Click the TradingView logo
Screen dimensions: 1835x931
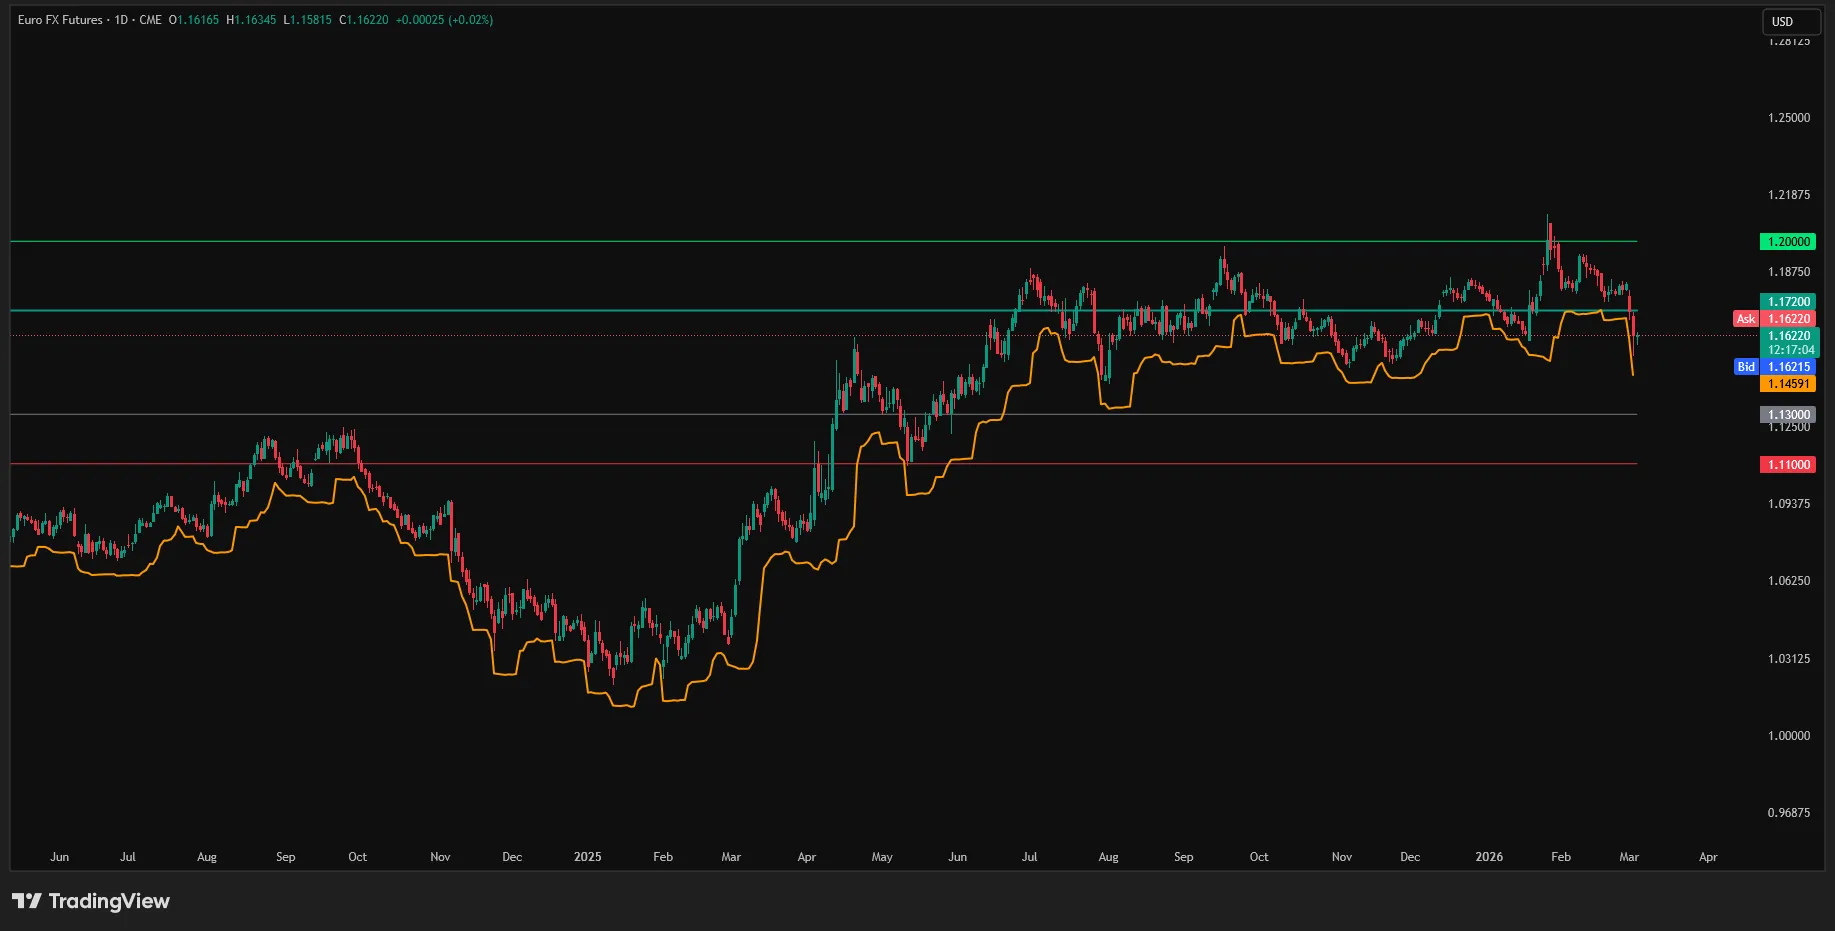tap(90, 901)
